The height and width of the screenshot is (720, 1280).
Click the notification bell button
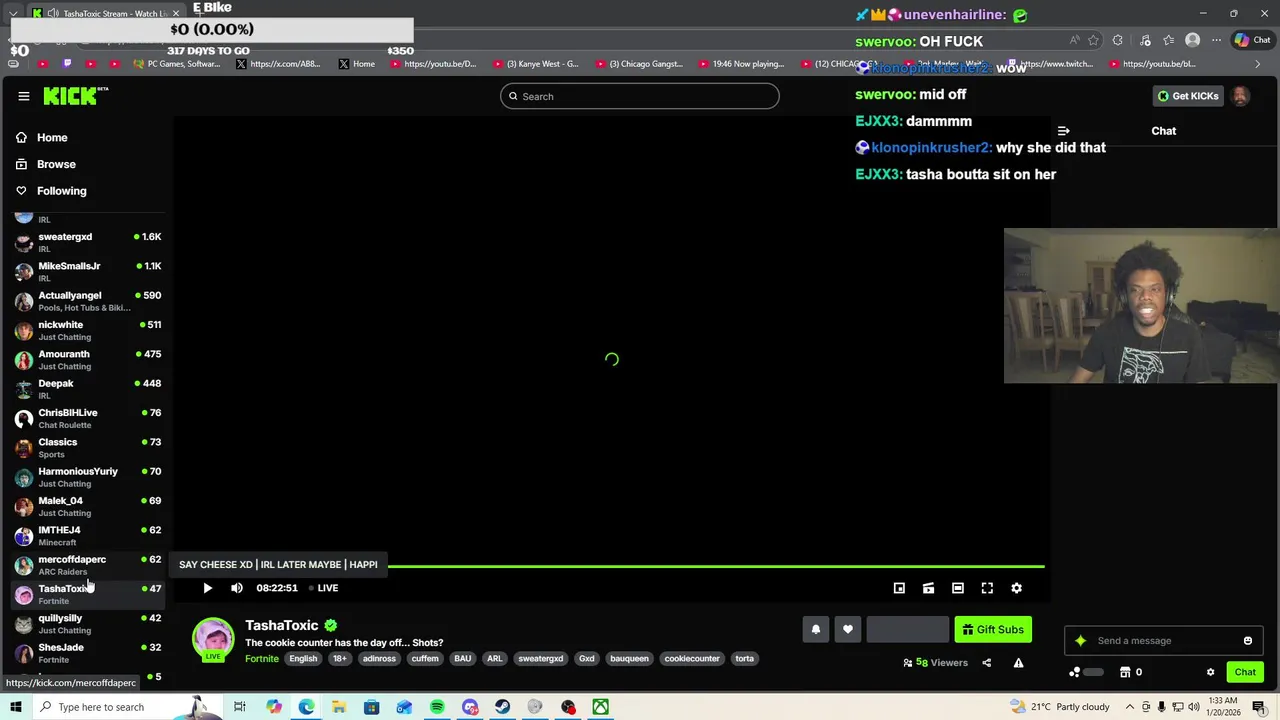coord(816,629)
